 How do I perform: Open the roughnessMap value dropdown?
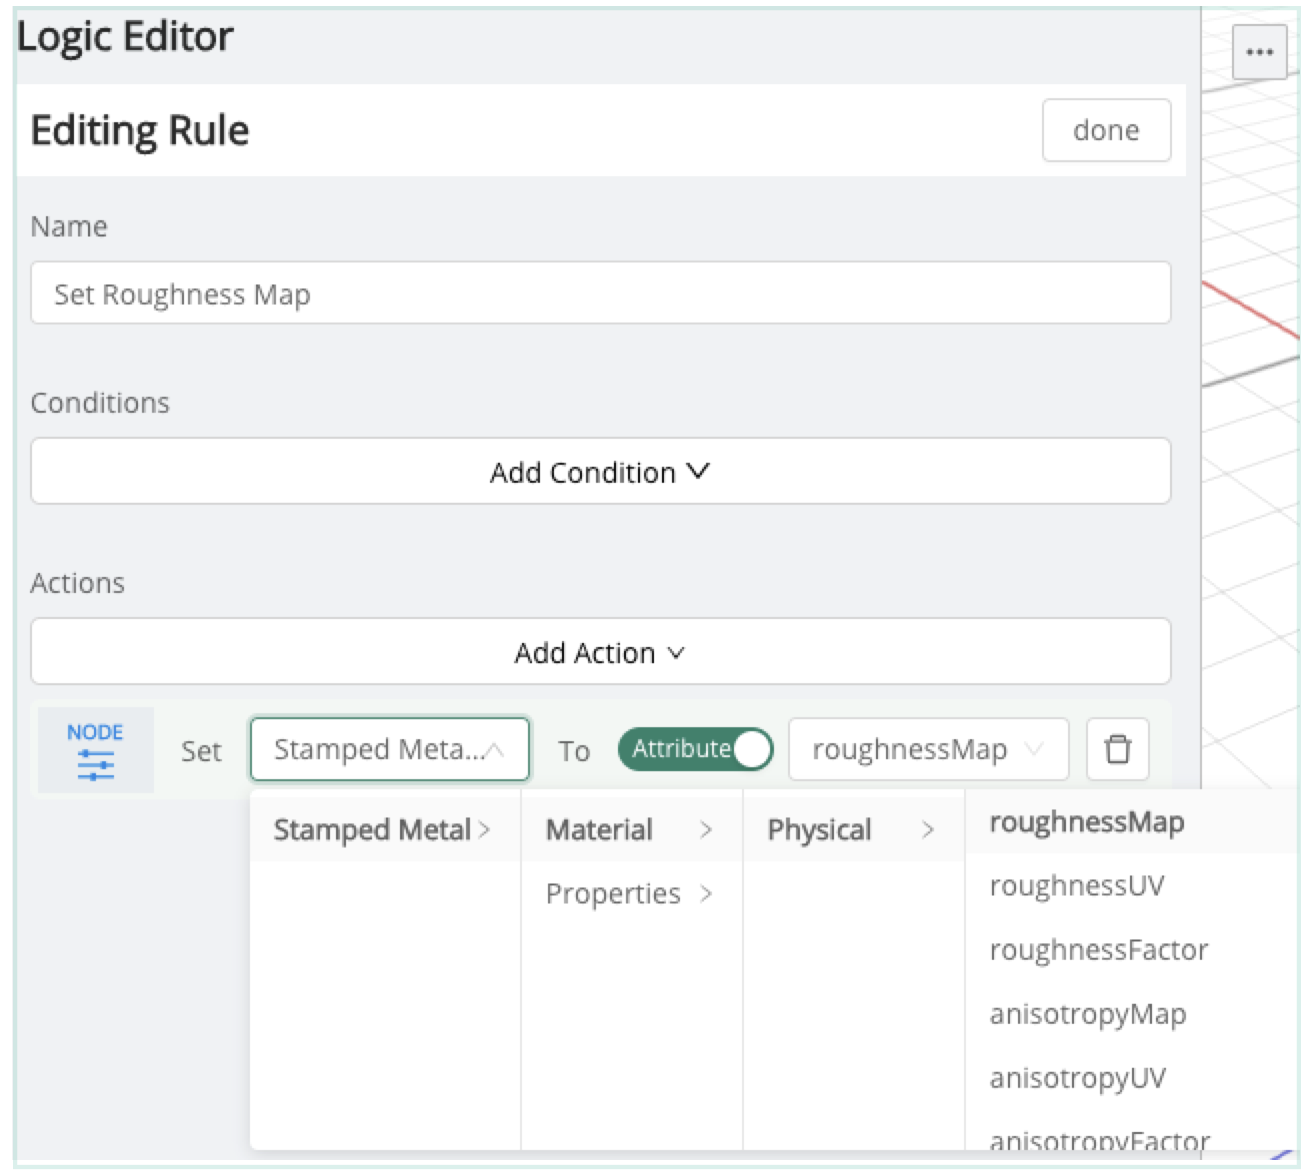(928, 749)
